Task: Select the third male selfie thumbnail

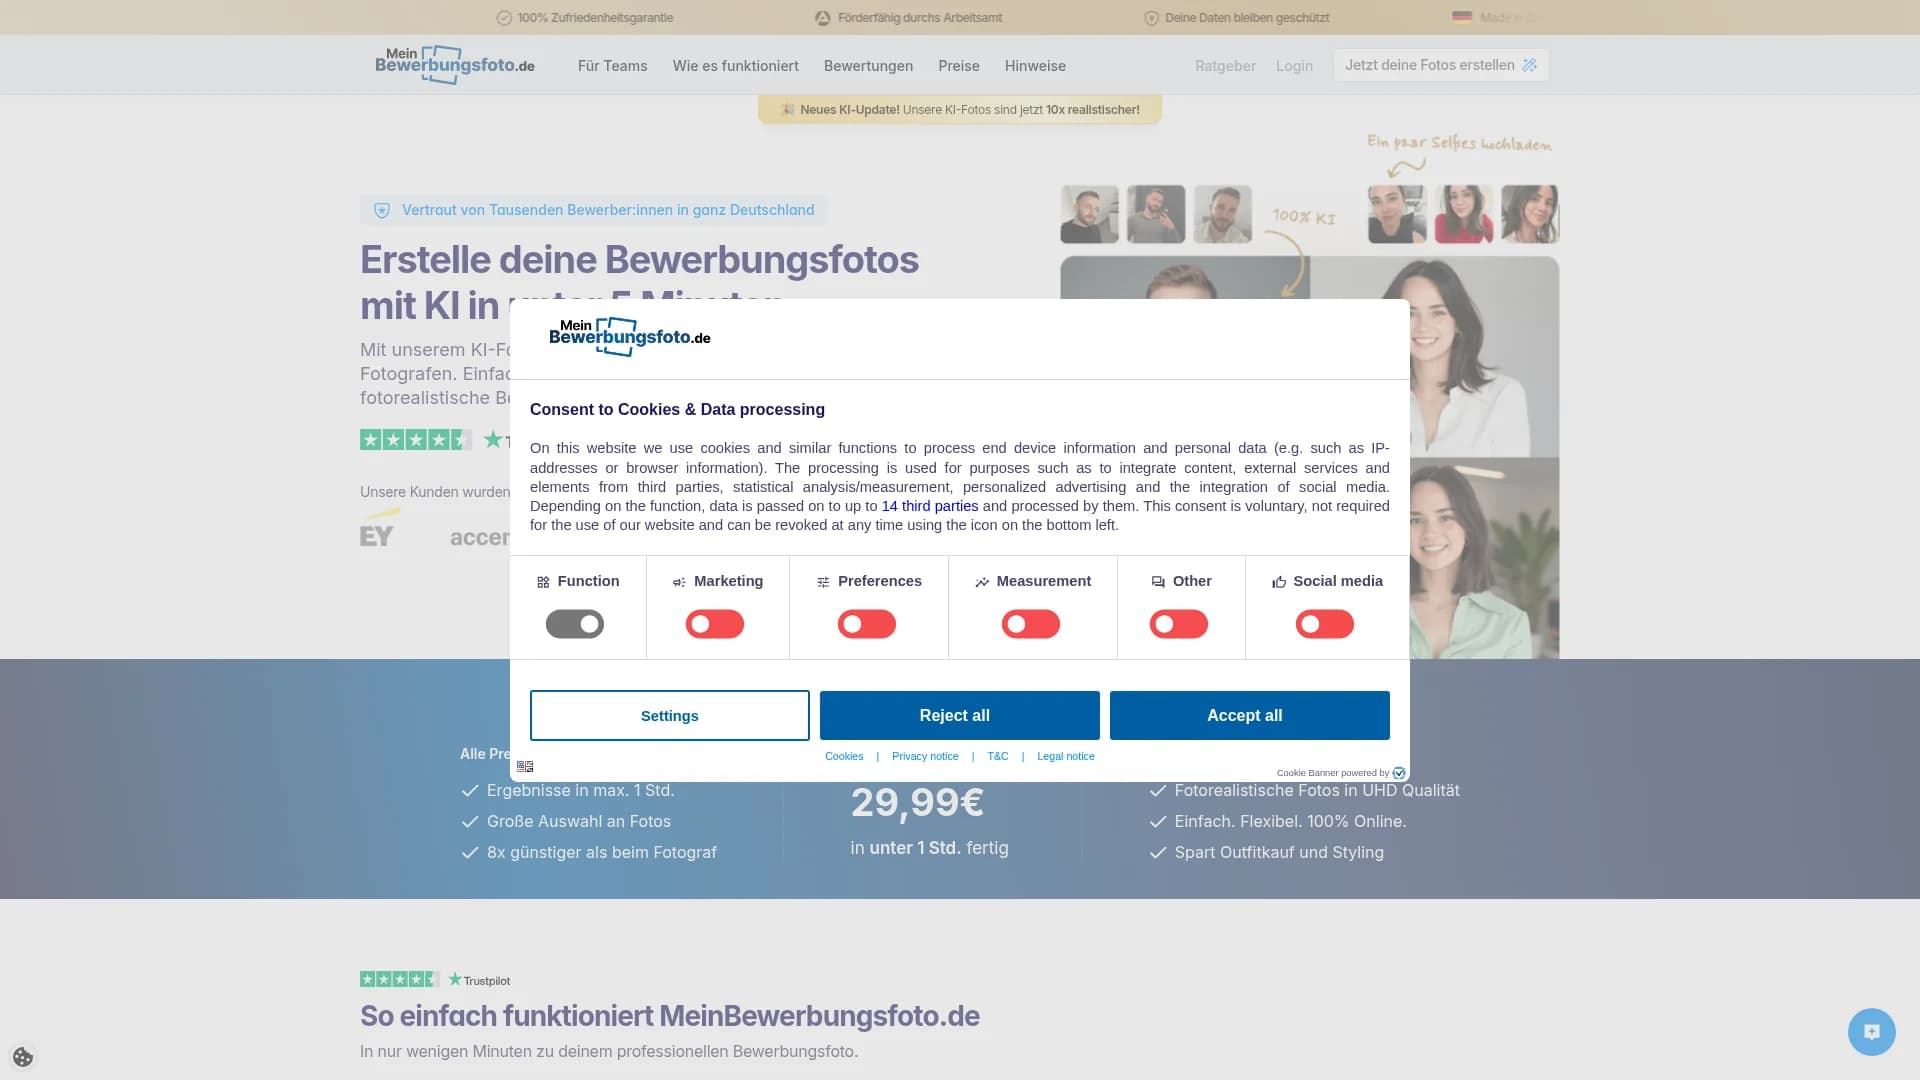Action: tap(1223, 214)
